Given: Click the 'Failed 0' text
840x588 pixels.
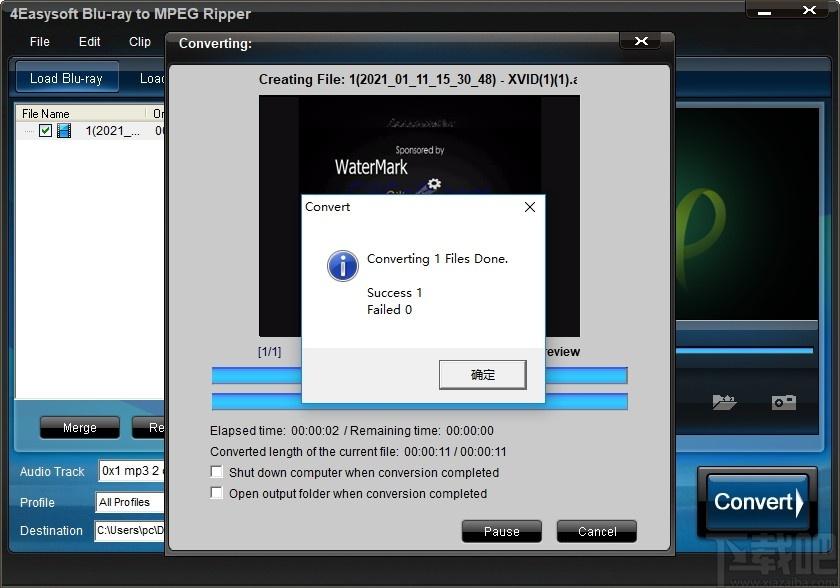Looking at the screenshot, I should [x=389, y=310].
